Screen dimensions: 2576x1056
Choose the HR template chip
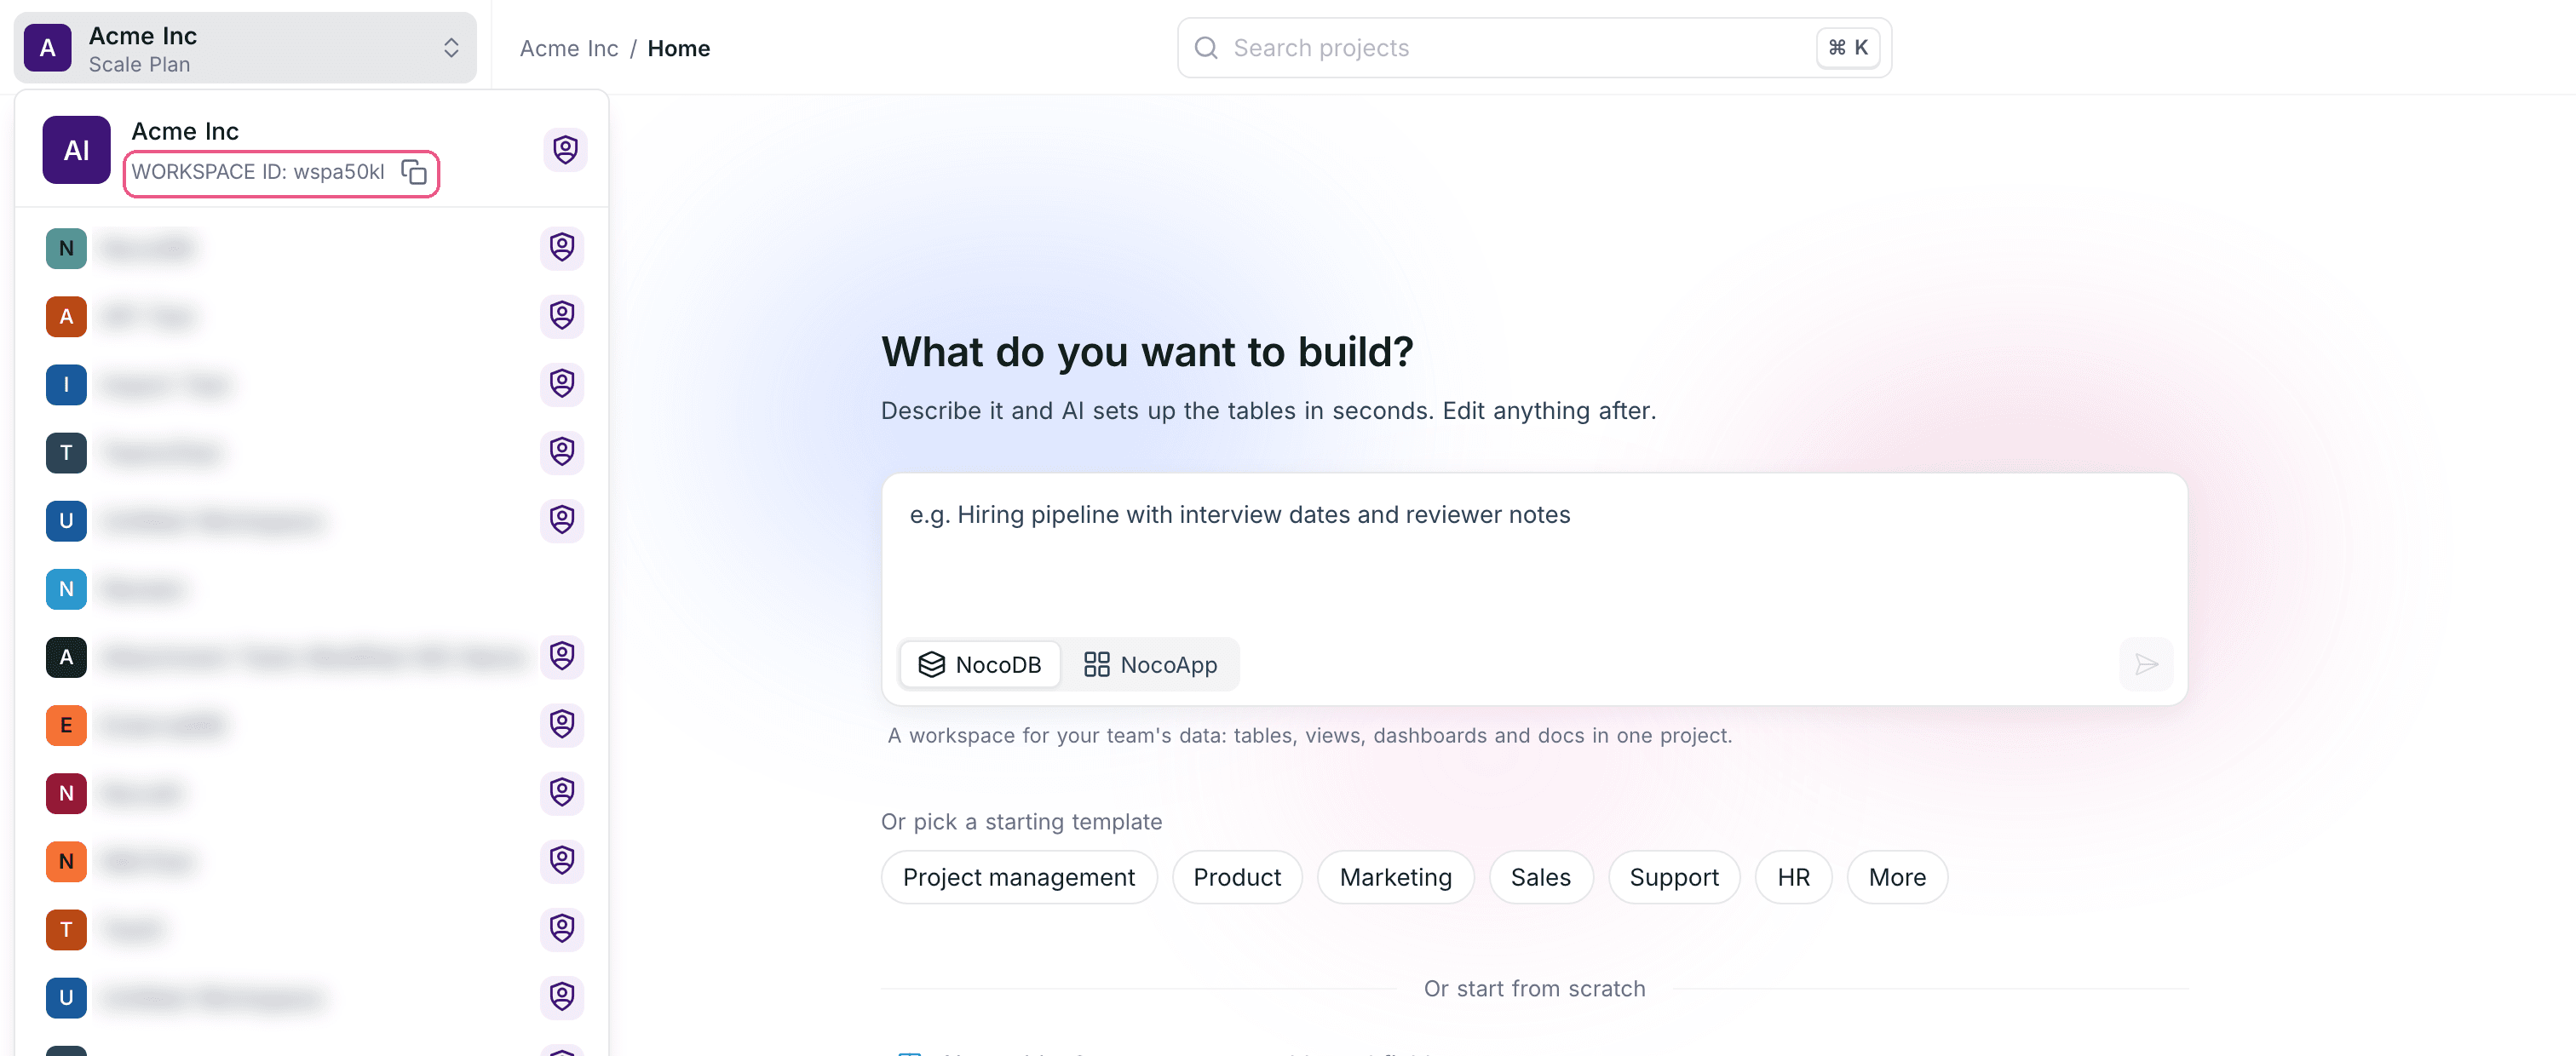pyautogui.click(x=1793, y=877)
